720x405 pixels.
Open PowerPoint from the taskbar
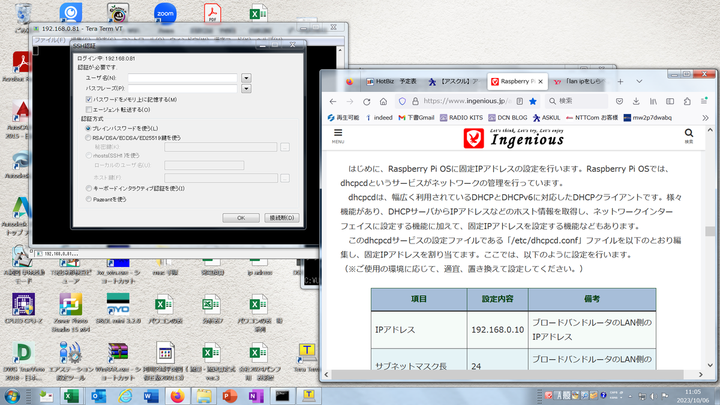point(230,396)
